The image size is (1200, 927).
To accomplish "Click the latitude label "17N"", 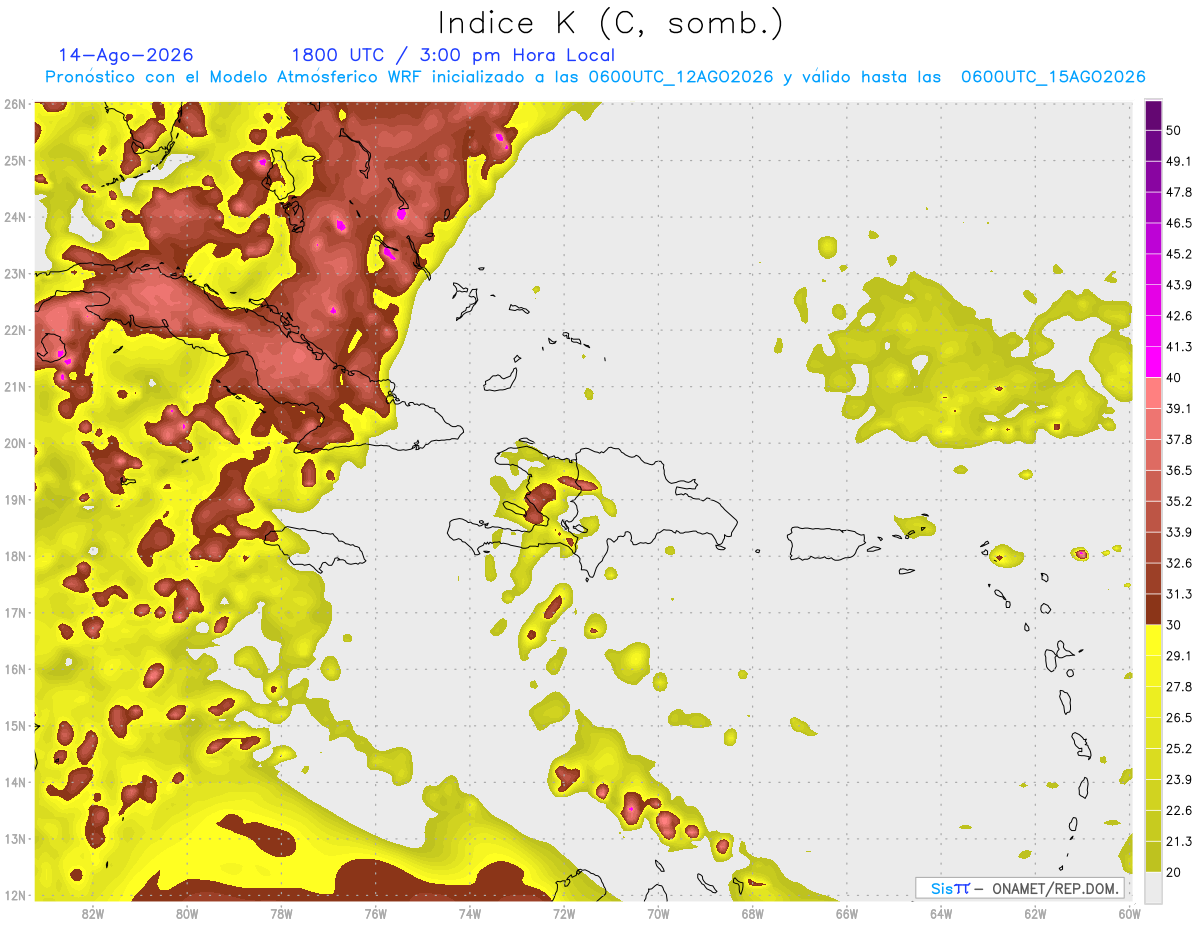I will pyautogui.click(x=15, y=612).
